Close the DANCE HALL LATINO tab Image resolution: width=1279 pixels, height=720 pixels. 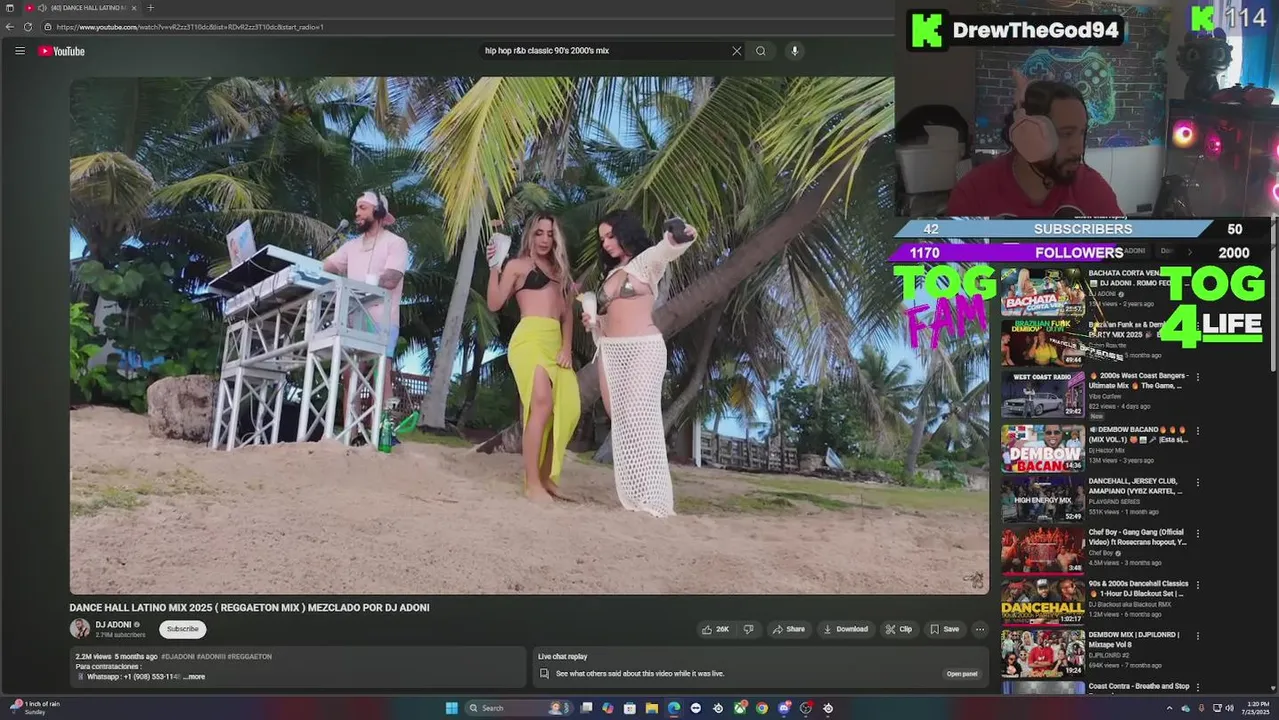tap(135, 8)
